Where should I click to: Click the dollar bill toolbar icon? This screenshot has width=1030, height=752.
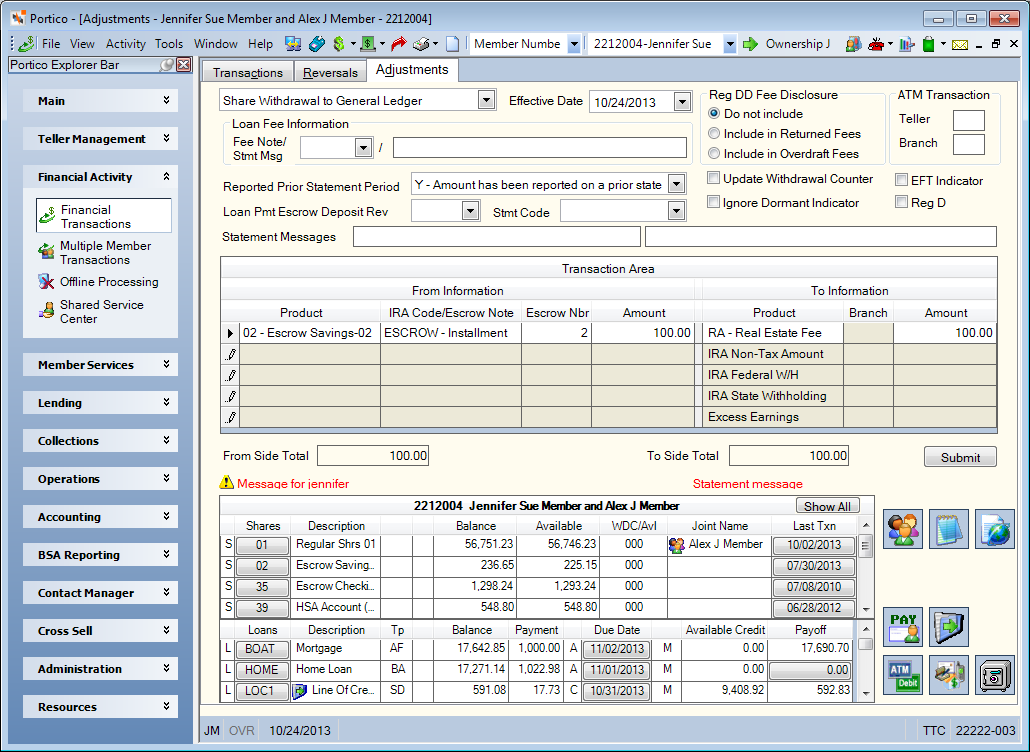click(x=368, y=44)
